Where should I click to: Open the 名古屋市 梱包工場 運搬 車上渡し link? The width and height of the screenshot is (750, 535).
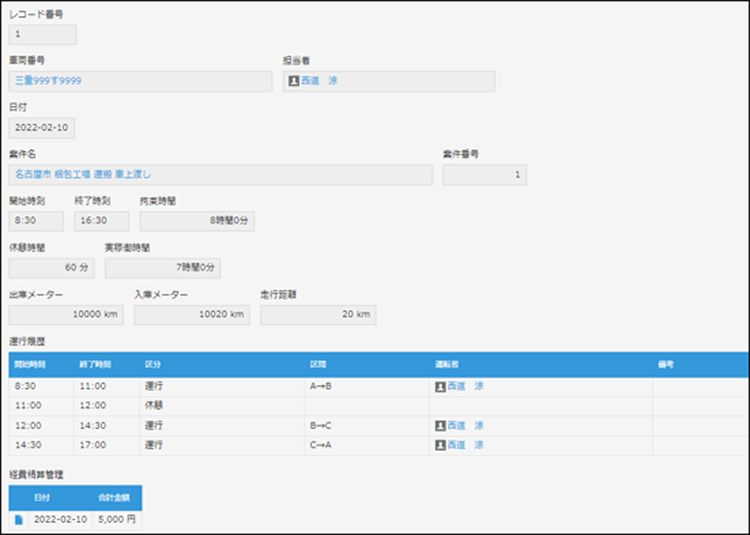click(x=83, y=174)
